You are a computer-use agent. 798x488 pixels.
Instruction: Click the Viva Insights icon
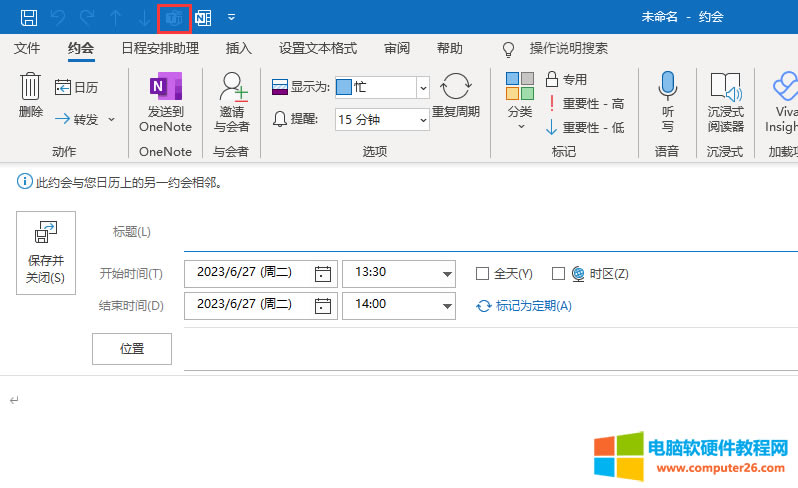(x=785, y=87)
